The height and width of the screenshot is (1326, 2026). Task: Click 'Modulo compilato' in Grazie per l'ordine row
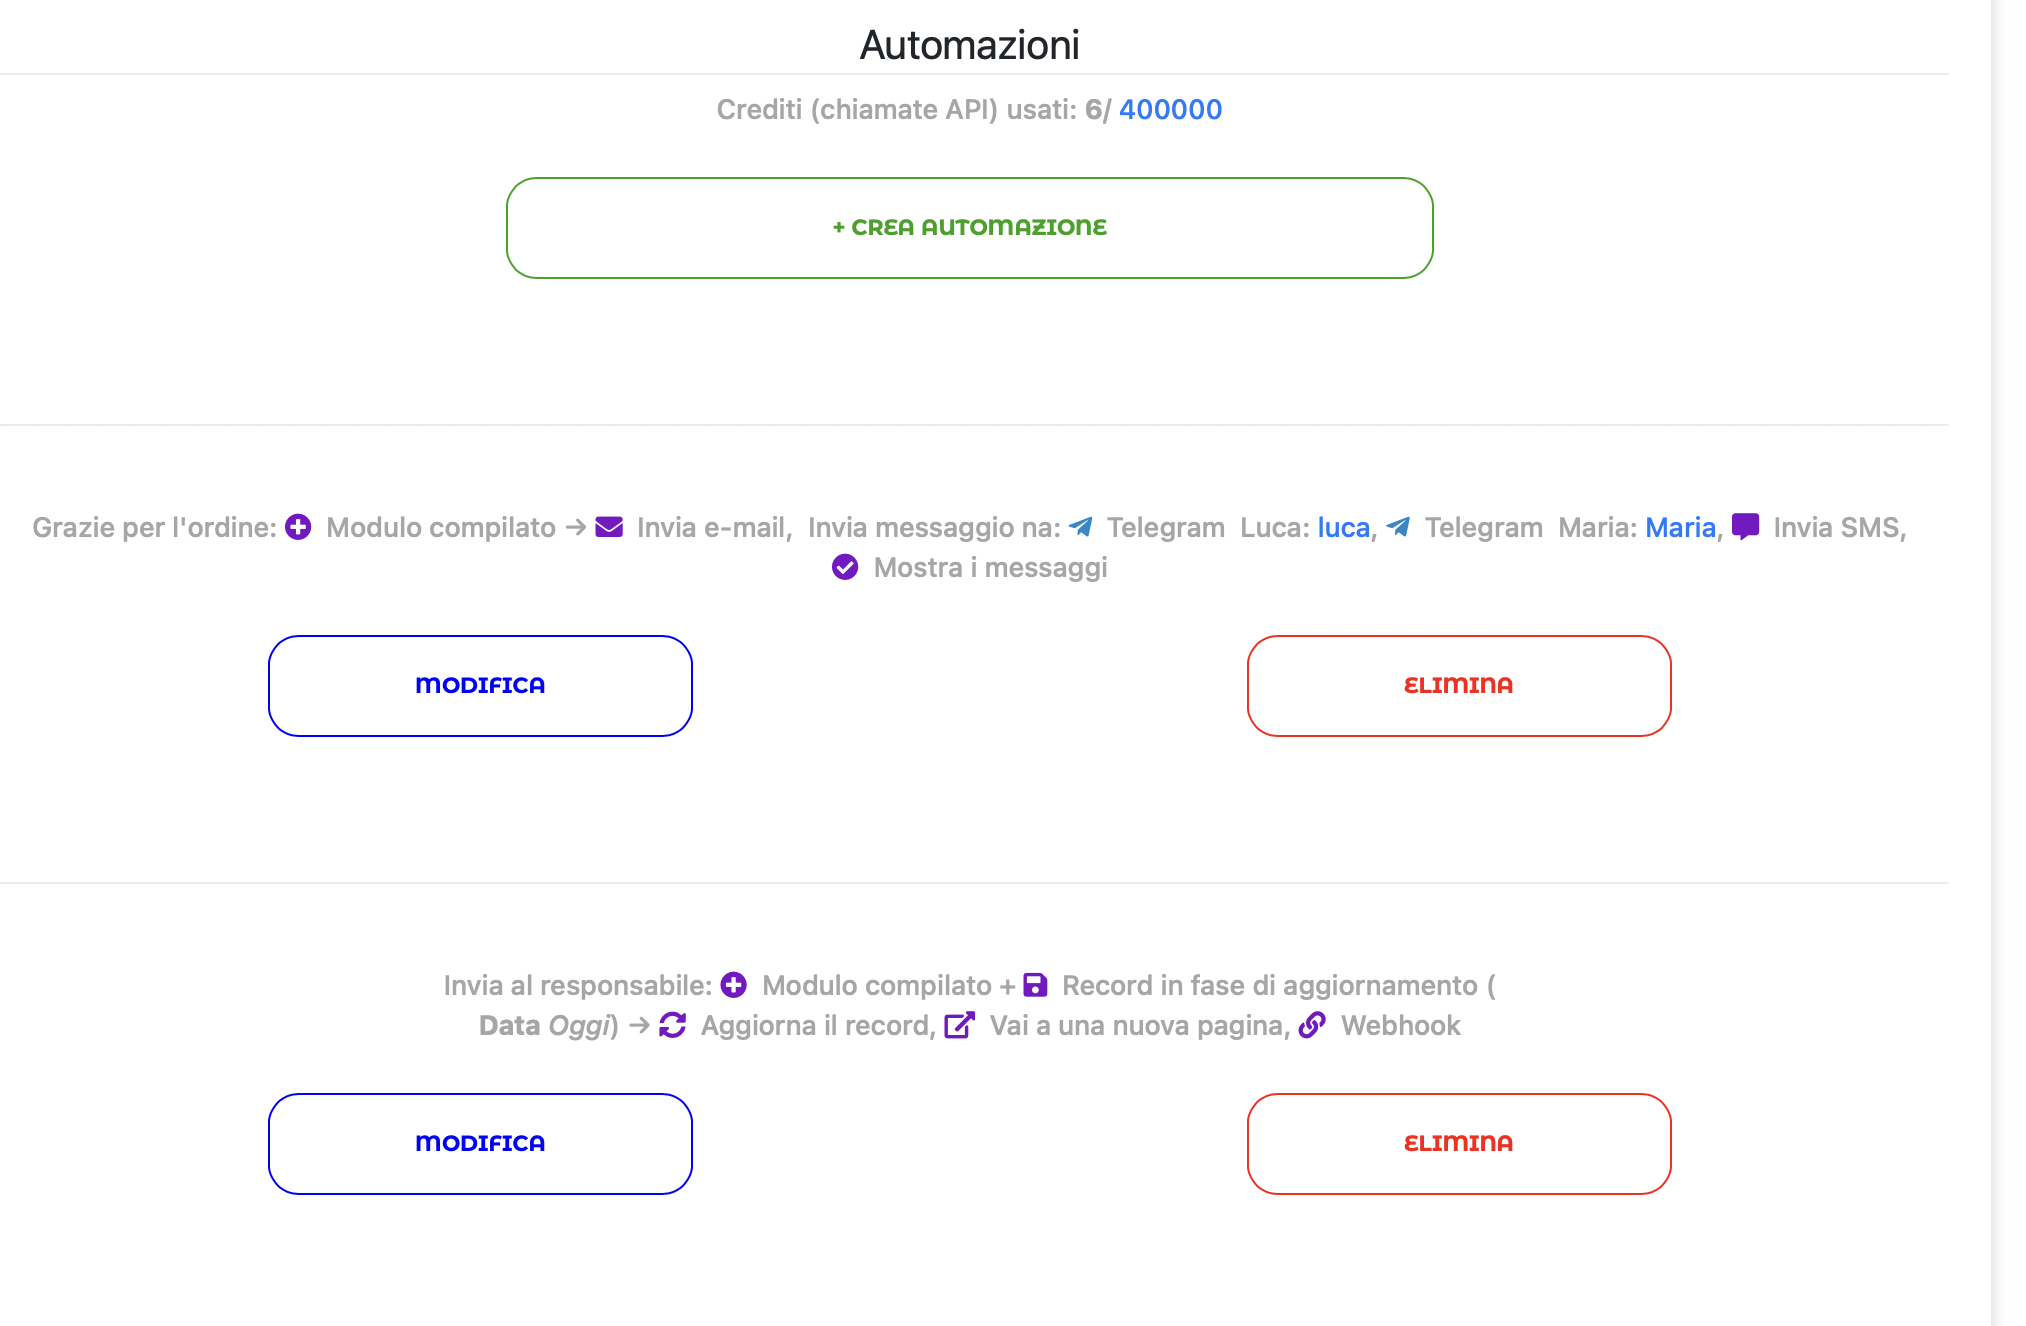[x=441, y=528]
